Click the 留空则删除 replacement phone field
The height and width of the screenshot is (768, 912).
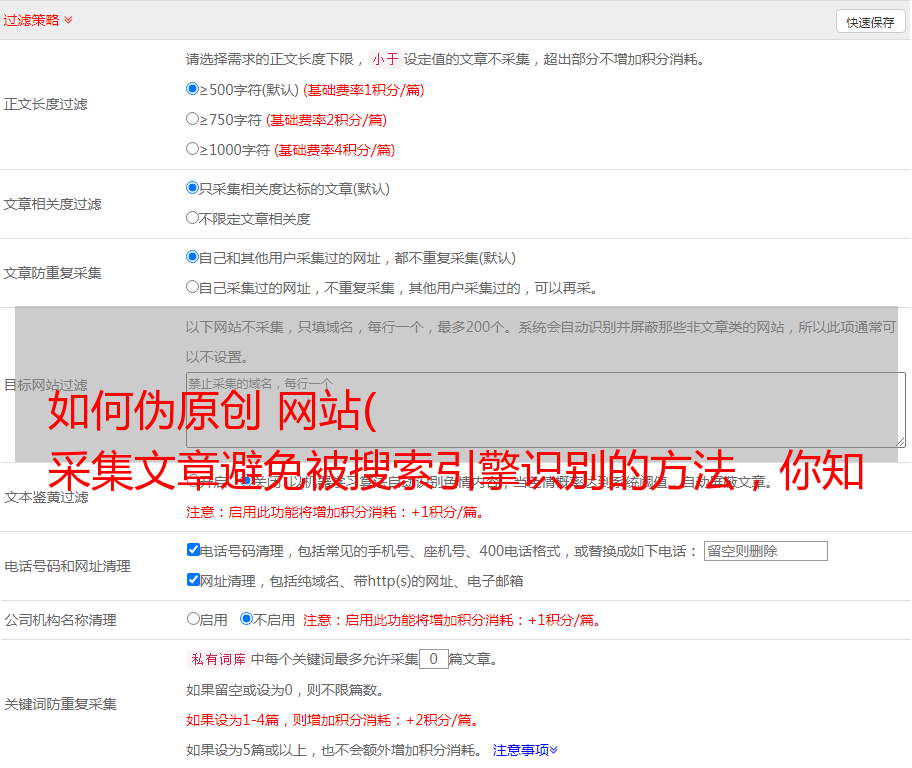pyautogui.click(x=765, y=551)
